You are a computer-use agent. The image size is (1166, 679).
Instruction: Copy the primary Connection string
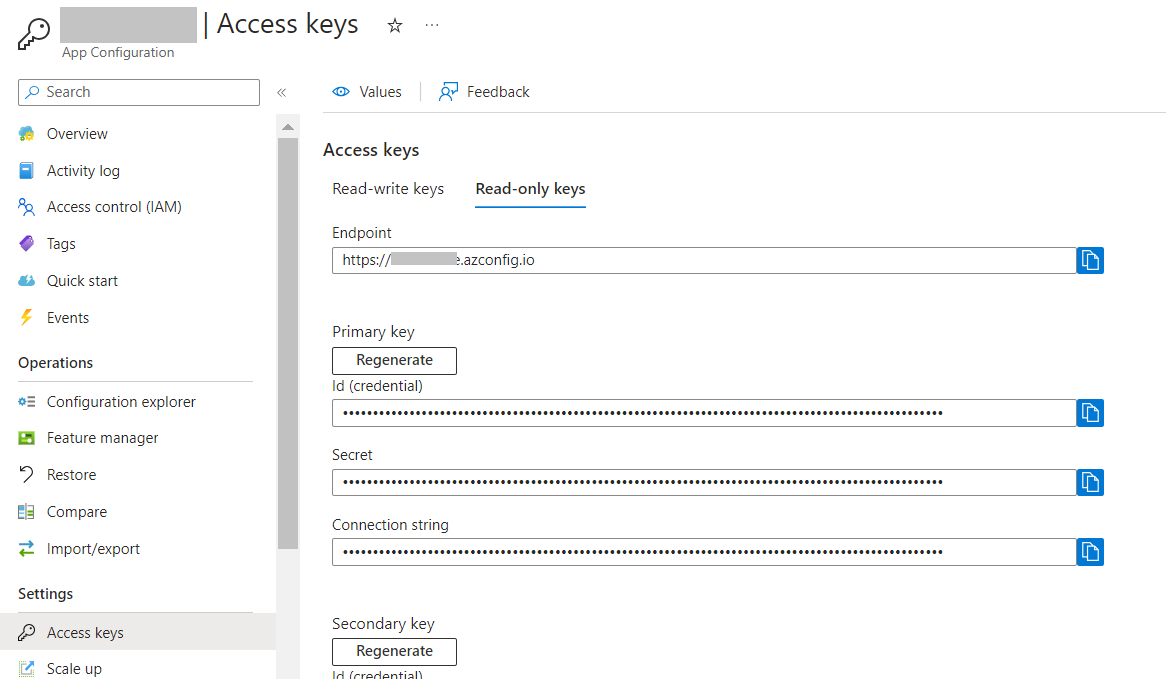tap(1090, 552)
